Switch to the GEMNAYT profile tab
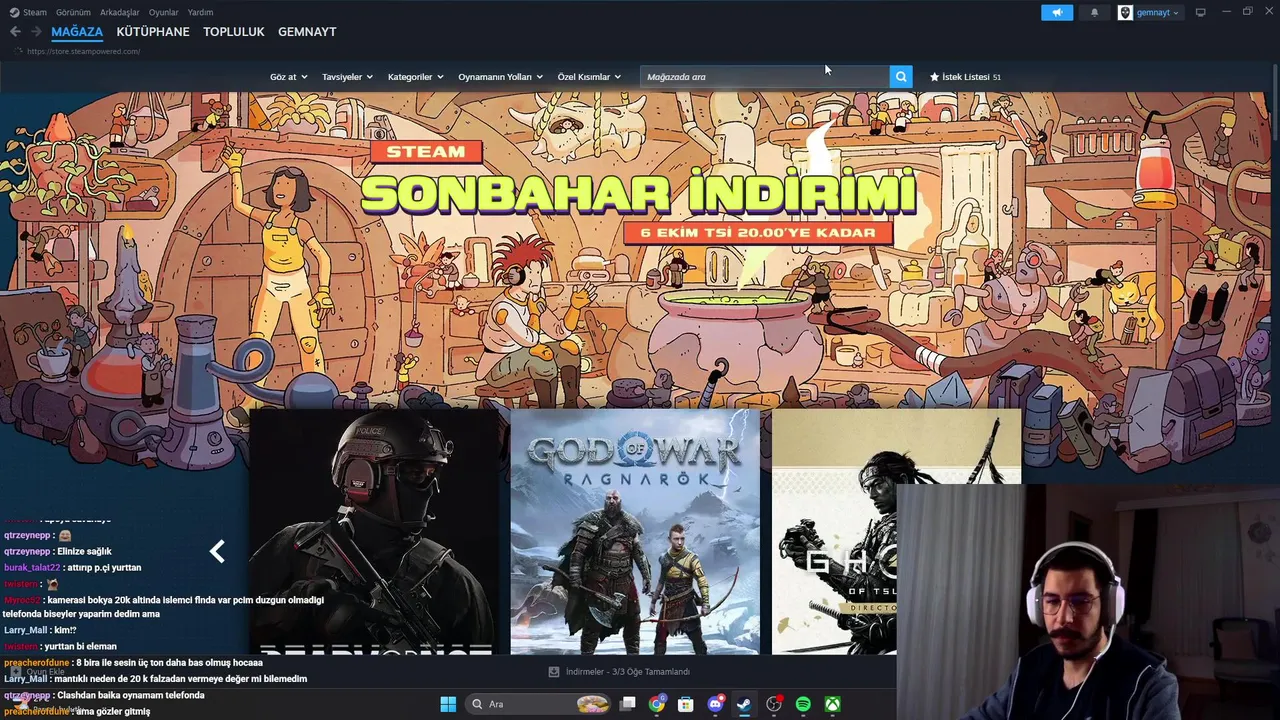This screenshot has height=720, width=1280. [307, 32]
